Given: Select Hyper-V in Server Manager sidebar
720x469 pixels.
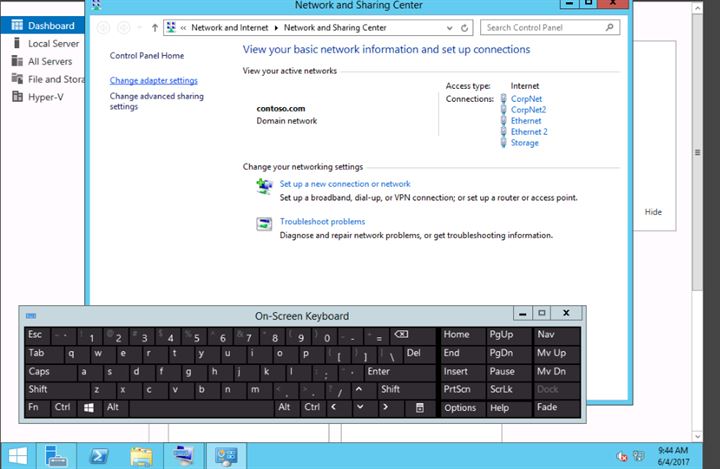Looking at the screenshot, I should click(44, 97).
